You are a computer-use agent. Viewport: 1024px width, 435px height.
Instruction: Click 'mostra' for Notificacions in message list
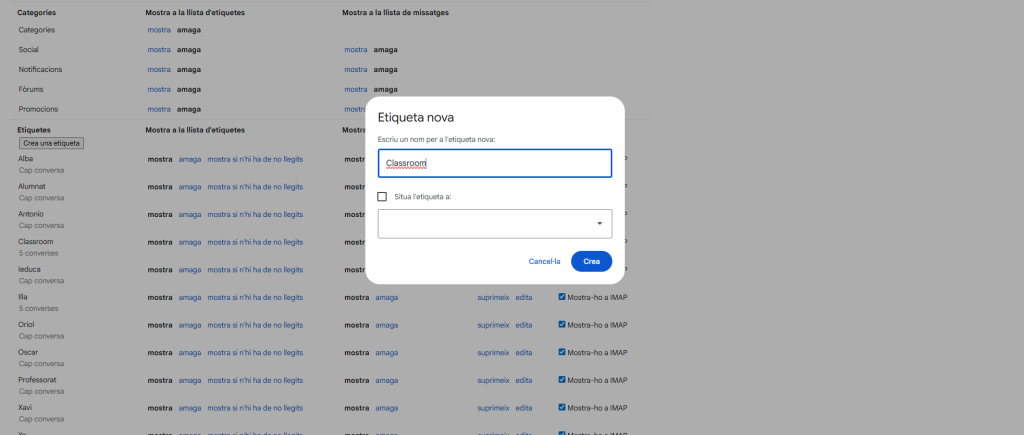[x=356, y=69]
